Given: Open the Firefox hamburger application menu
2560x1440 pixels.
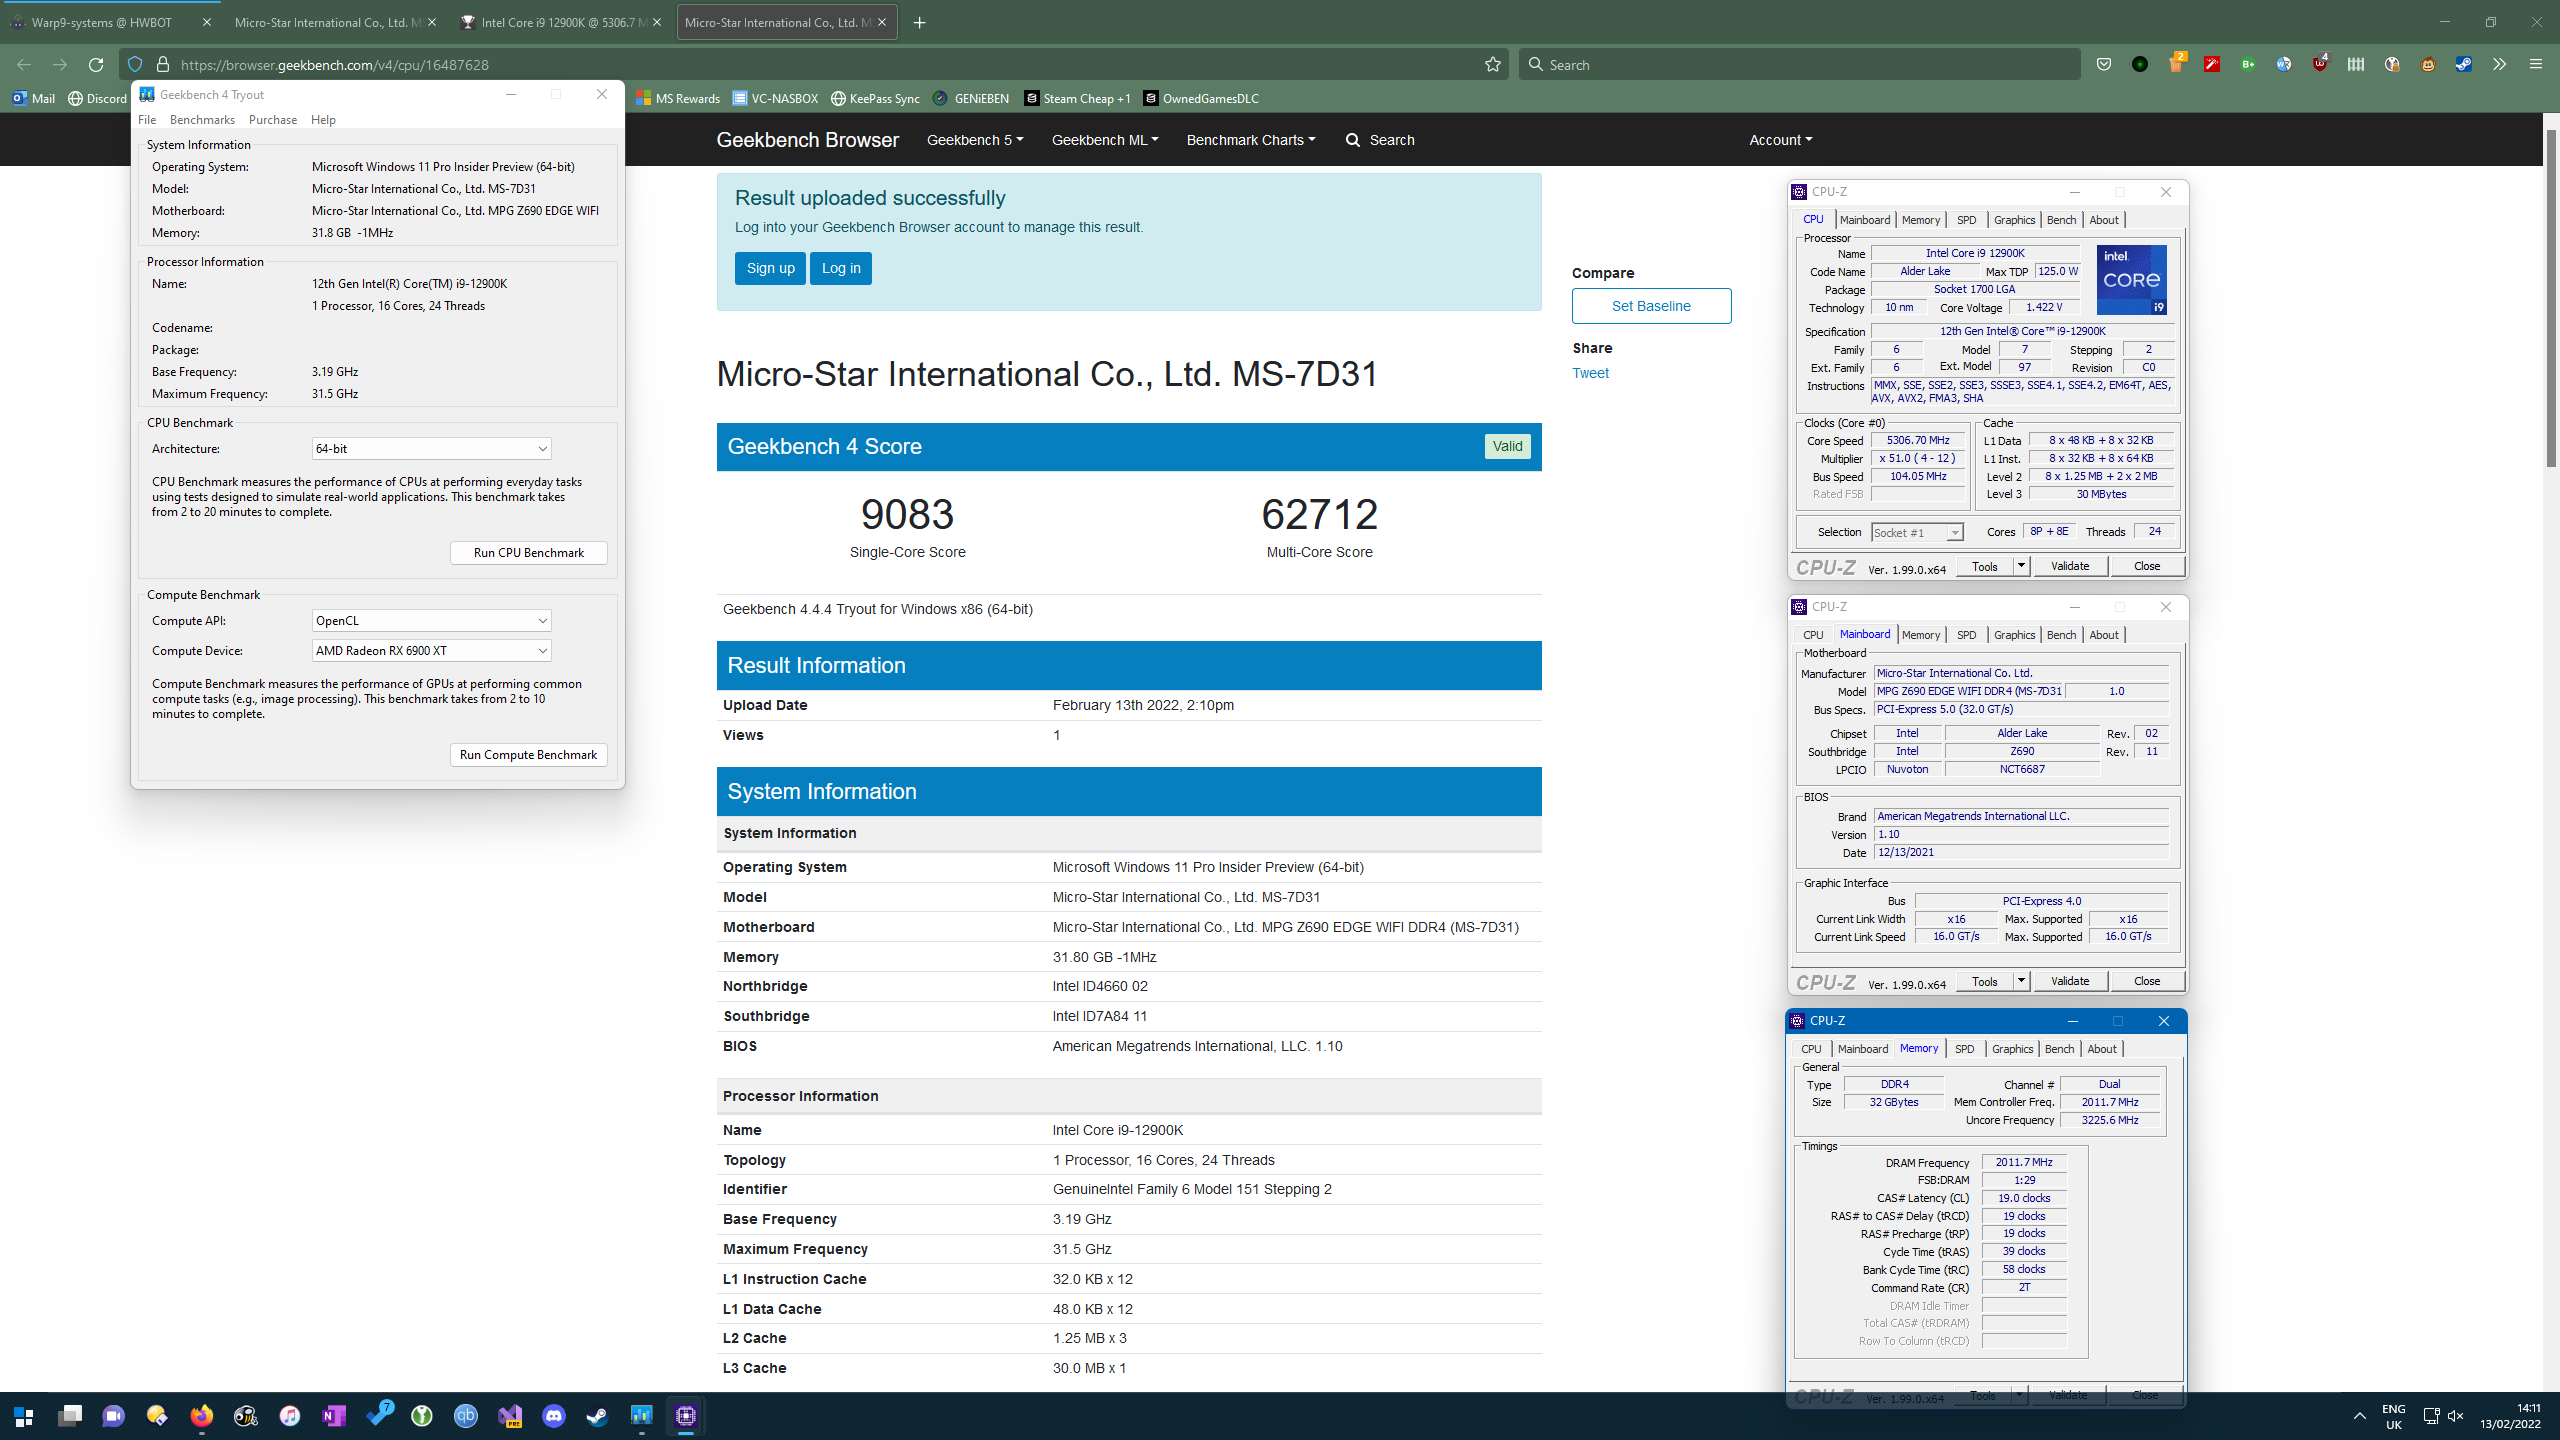Looking at the screenshot, I should click(x=2535, y=64).
